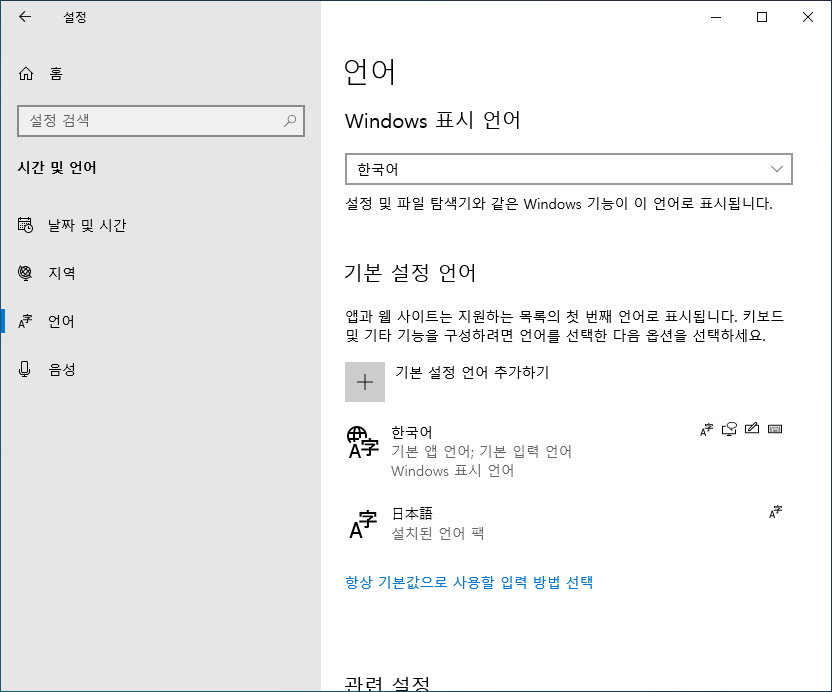Viewport: 832px width, 692px height.
Task: Open 음성 settings page
Action: [160, 369]
